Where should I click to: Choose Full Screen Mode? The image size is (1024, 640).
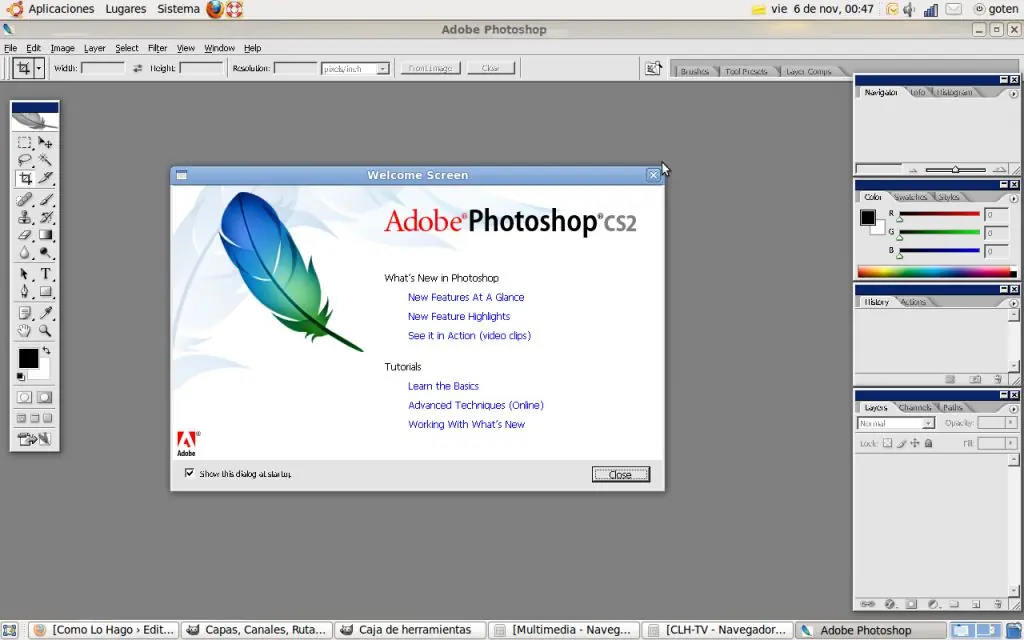[x=48, y=418]
